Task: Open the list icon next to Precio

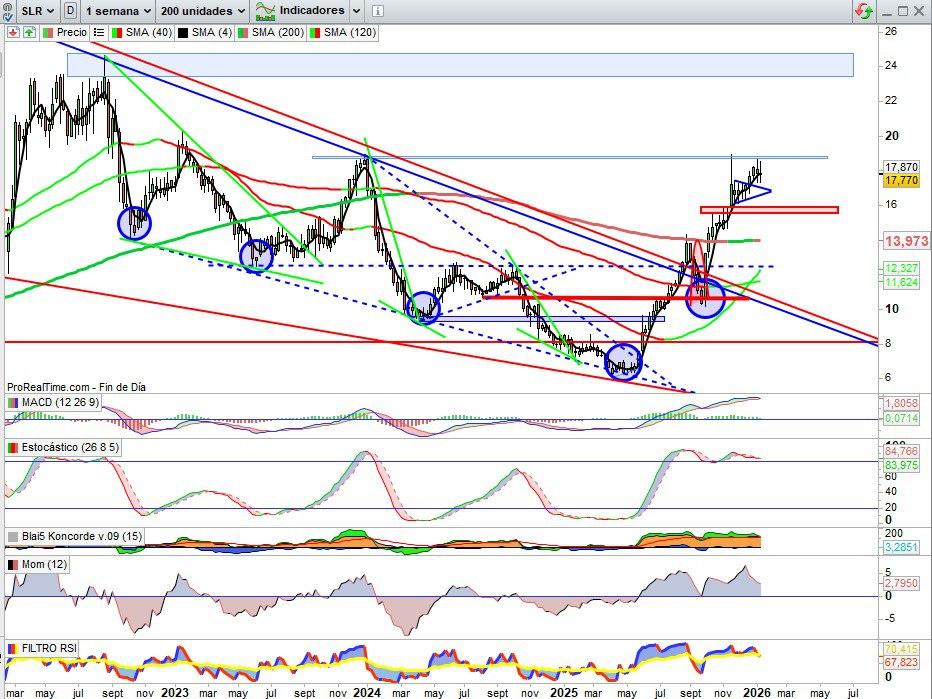Action: coord(101,32)
